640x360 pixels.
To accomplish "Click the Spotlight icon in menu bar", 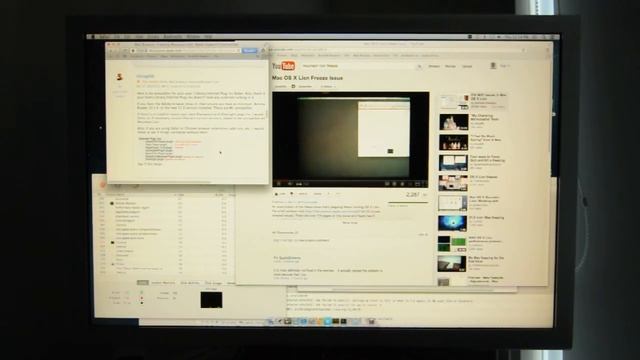I will 545,37.
